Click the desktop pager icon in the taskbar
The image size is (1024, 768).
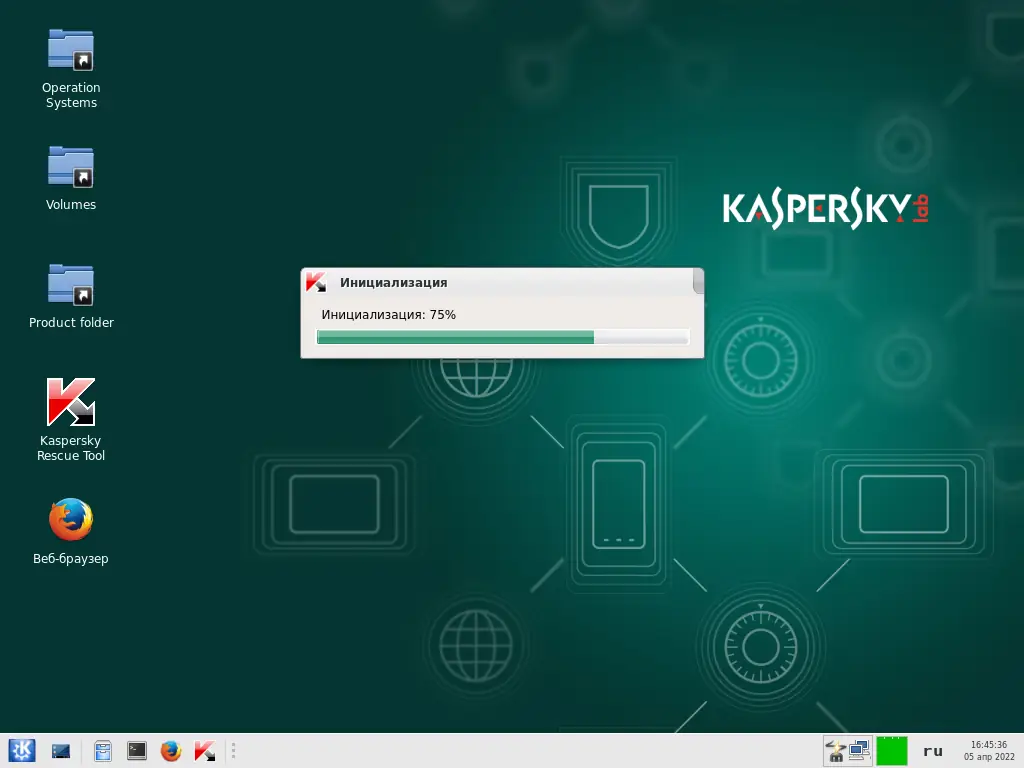[60, 751]
